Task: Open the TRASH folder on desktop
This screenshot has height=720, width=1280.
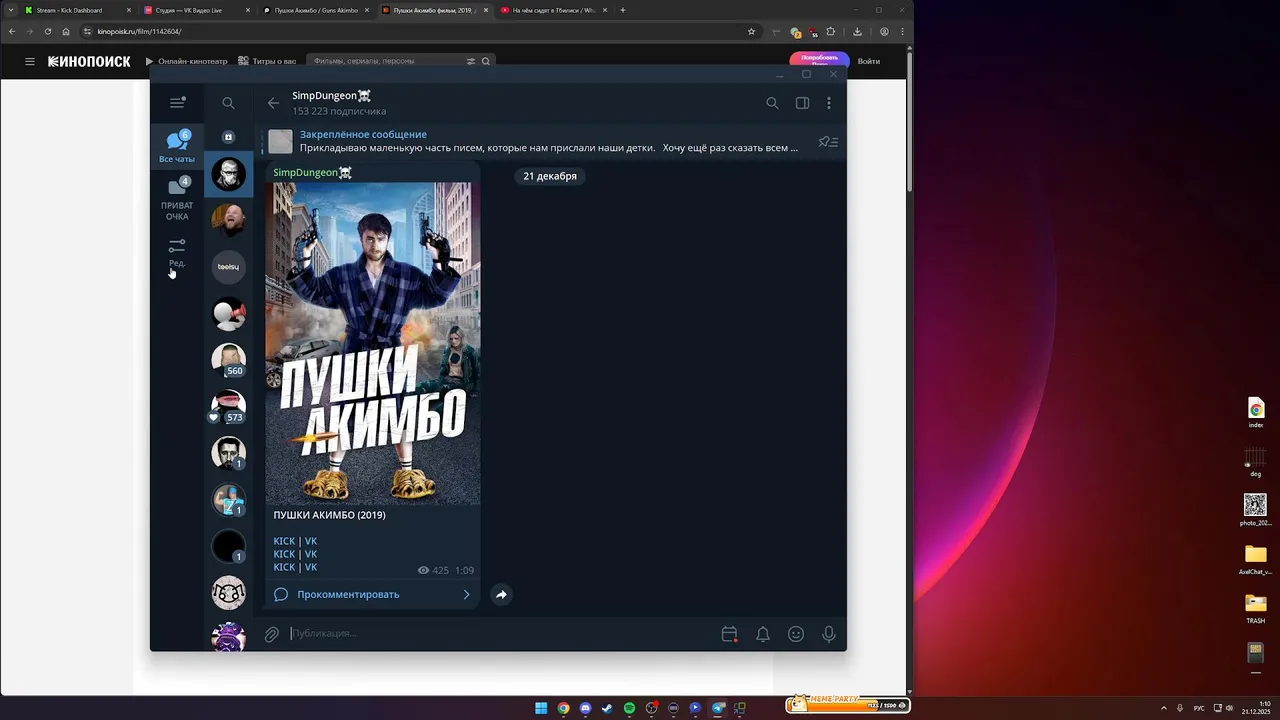Action: pyautogui.click(x=1255, y=608)
